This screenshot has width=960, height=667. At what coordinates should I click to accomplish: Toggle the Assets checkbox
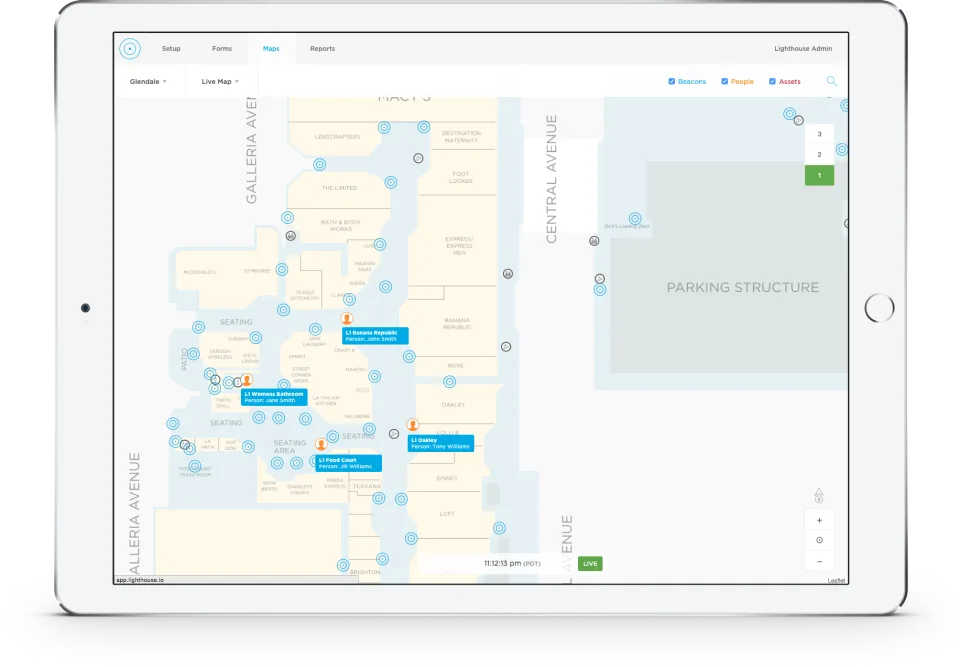[772, 81]
